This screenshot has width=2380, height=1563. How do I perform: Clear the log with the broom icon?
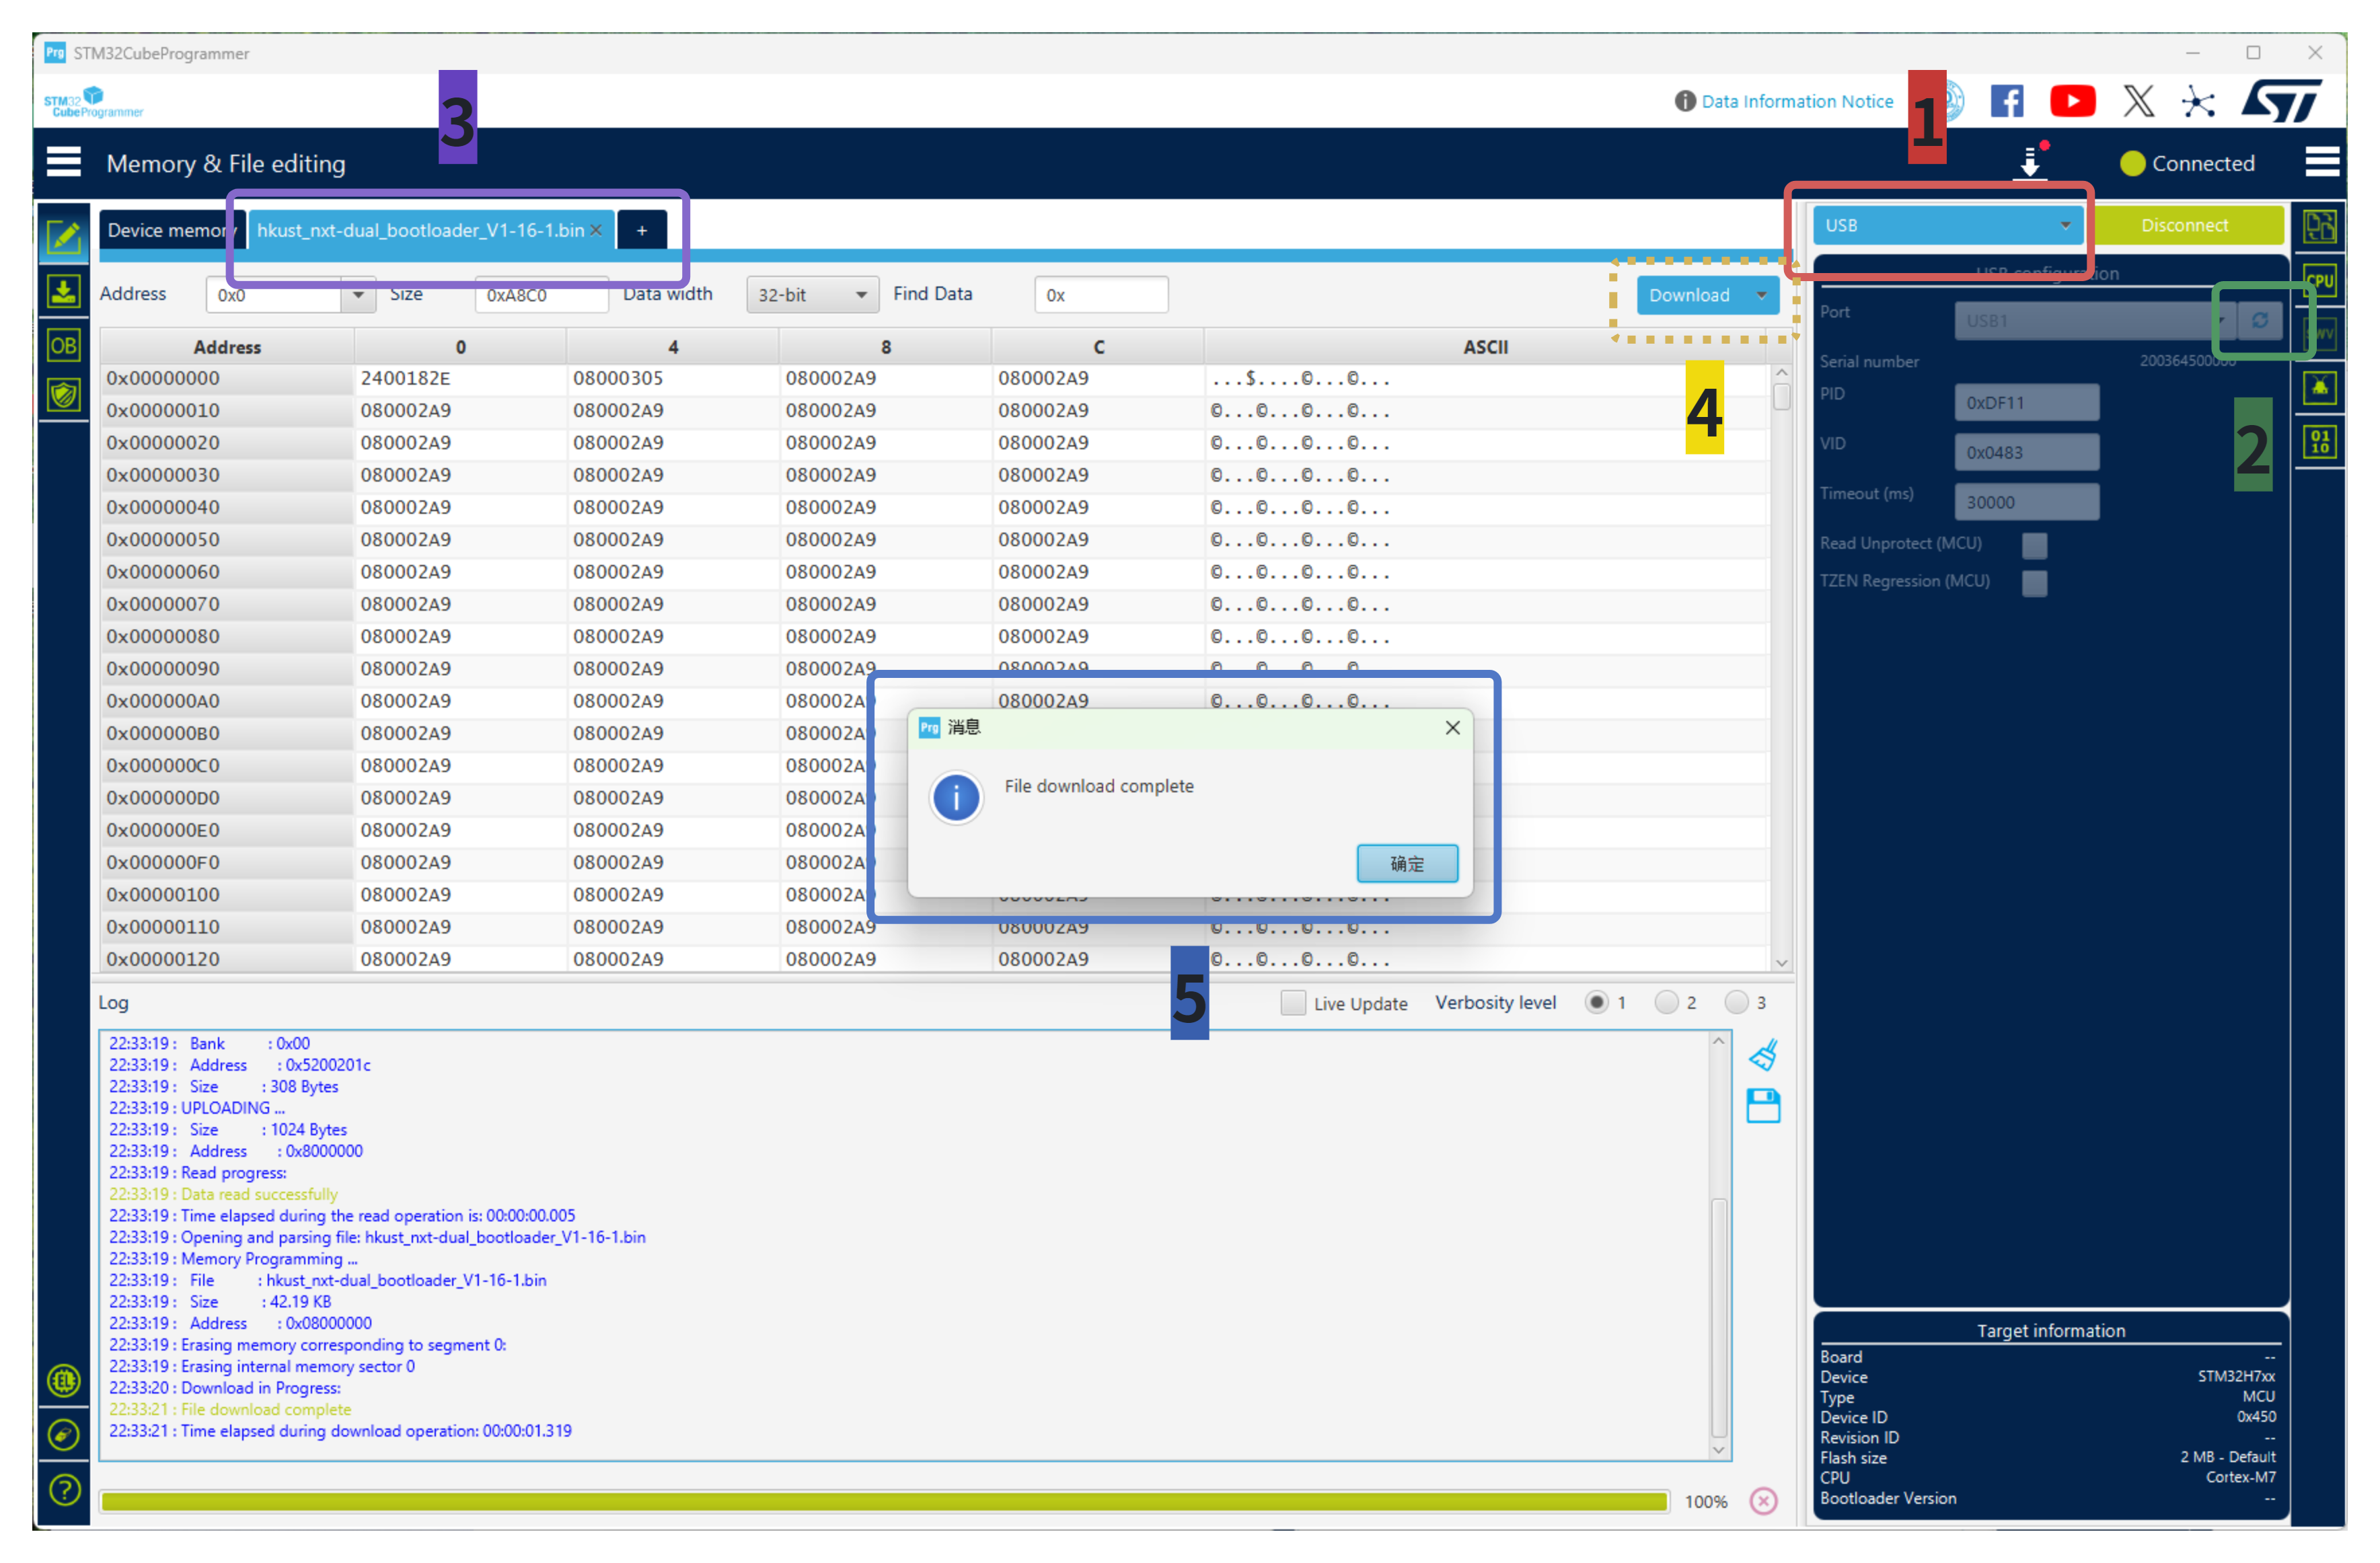tap(1763, 1055)
